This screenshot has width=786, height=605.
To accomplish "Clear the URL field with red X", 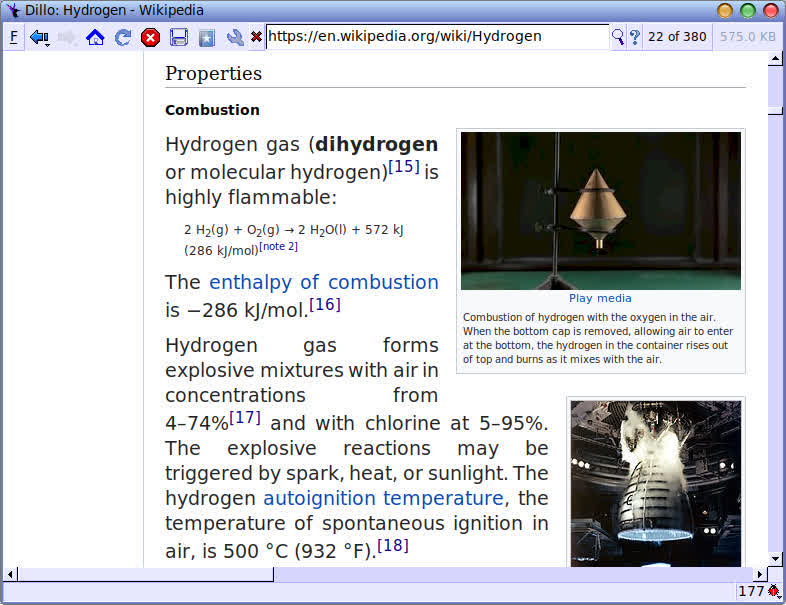I will pos(256,37).
